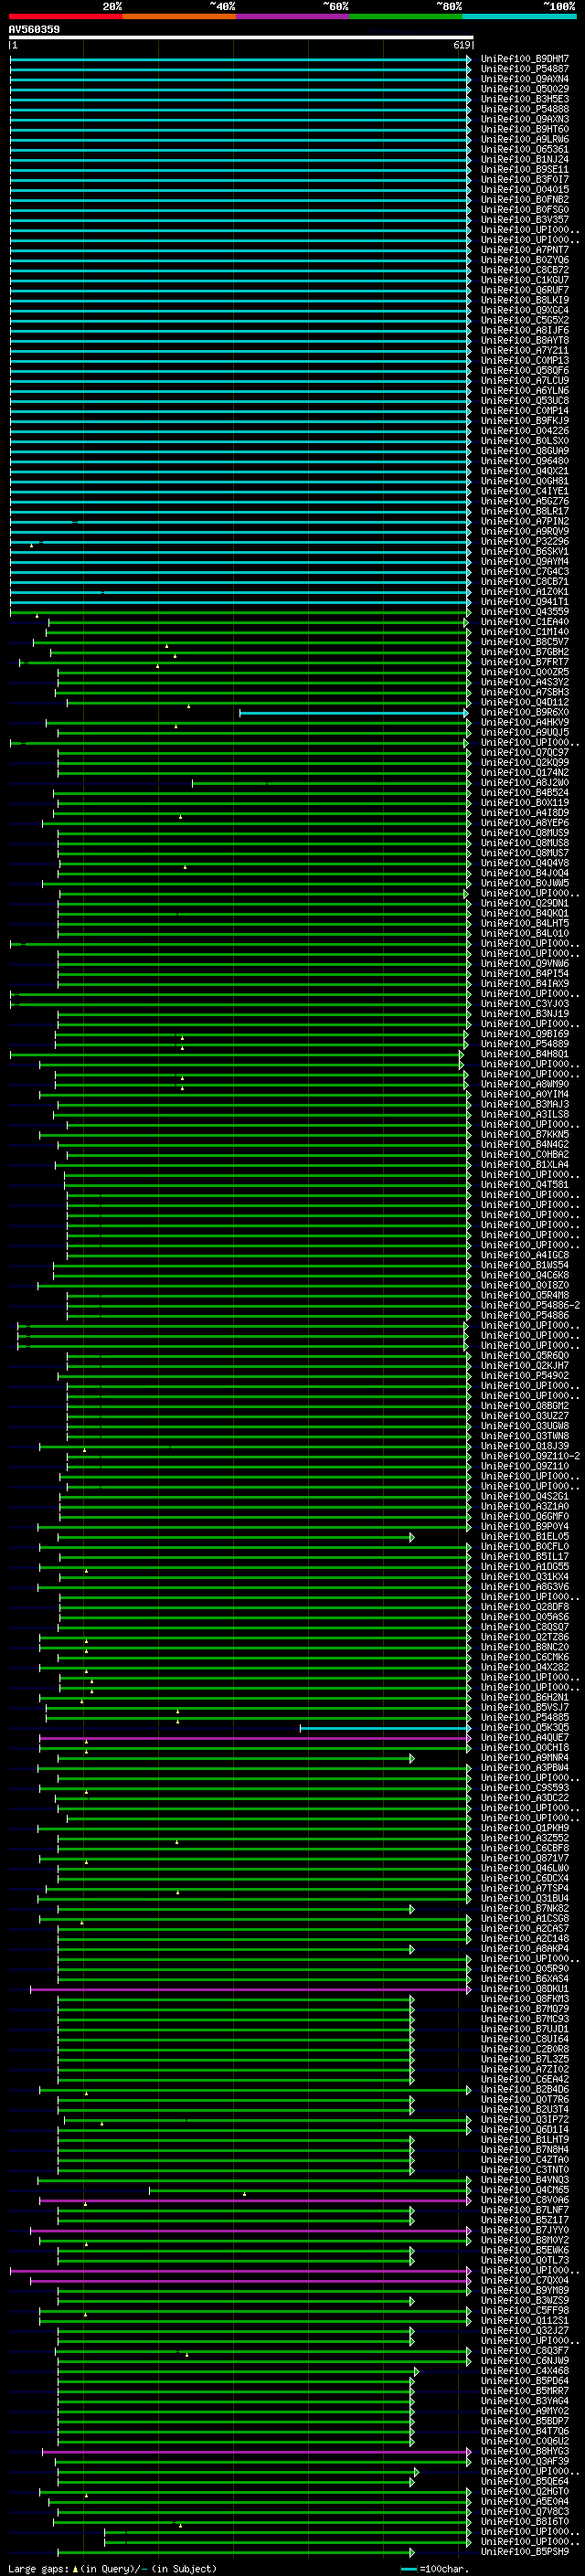Click the UniRef100_B0FN82 label
This screenshot has width=585, height=2576.
[x=525, y=200]
